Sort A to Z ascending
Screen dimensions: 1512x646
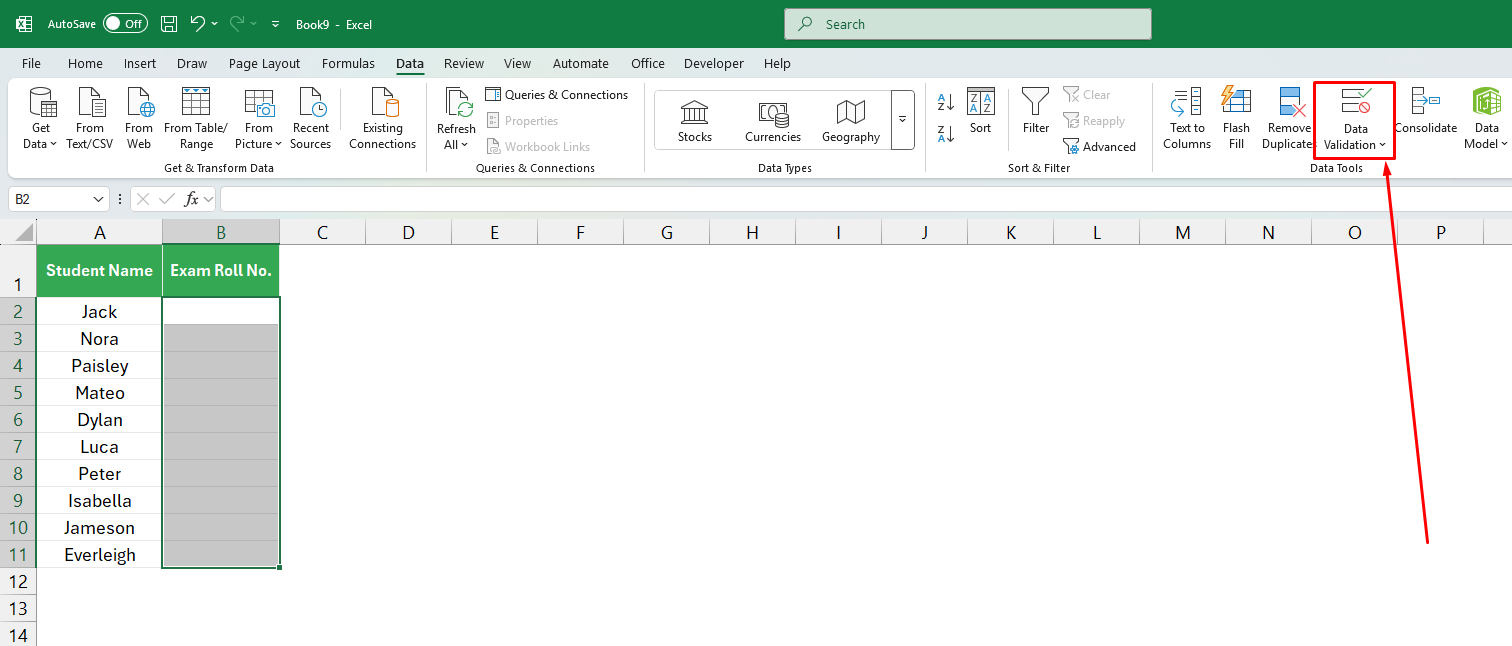946,102
